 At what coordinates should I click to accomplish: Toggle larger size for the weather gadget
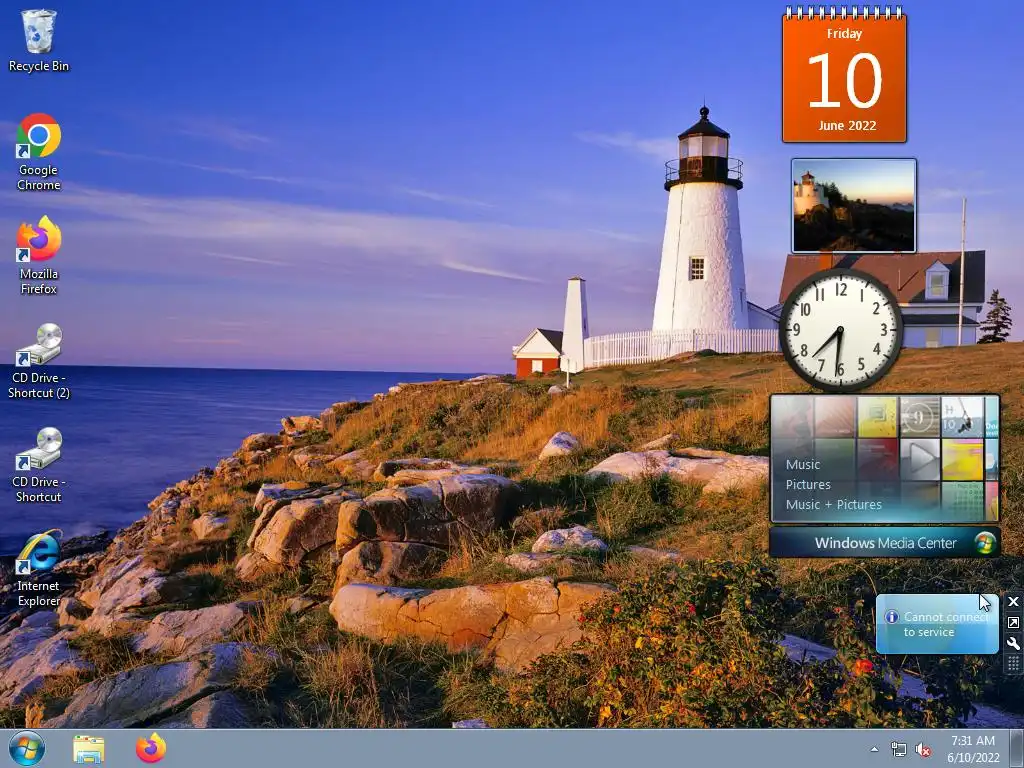(1013, 622)
